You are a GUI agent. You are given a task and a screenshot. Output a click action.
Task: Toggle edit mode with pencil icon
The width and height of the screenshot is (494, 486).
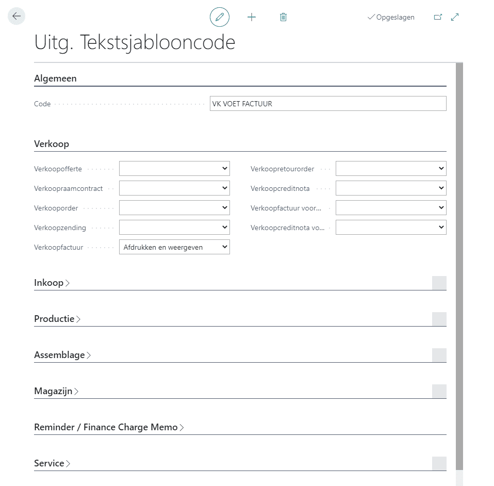219,17
